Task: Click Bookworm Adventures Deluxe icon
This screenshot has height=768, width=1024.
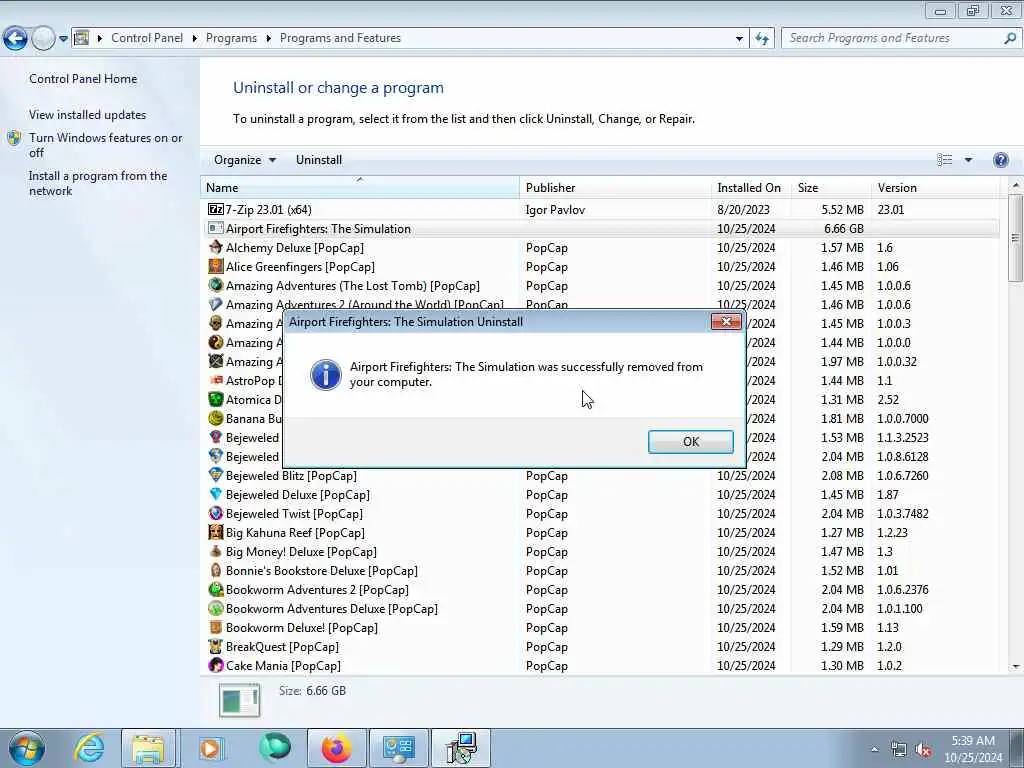Action: (x=216, y=608)
